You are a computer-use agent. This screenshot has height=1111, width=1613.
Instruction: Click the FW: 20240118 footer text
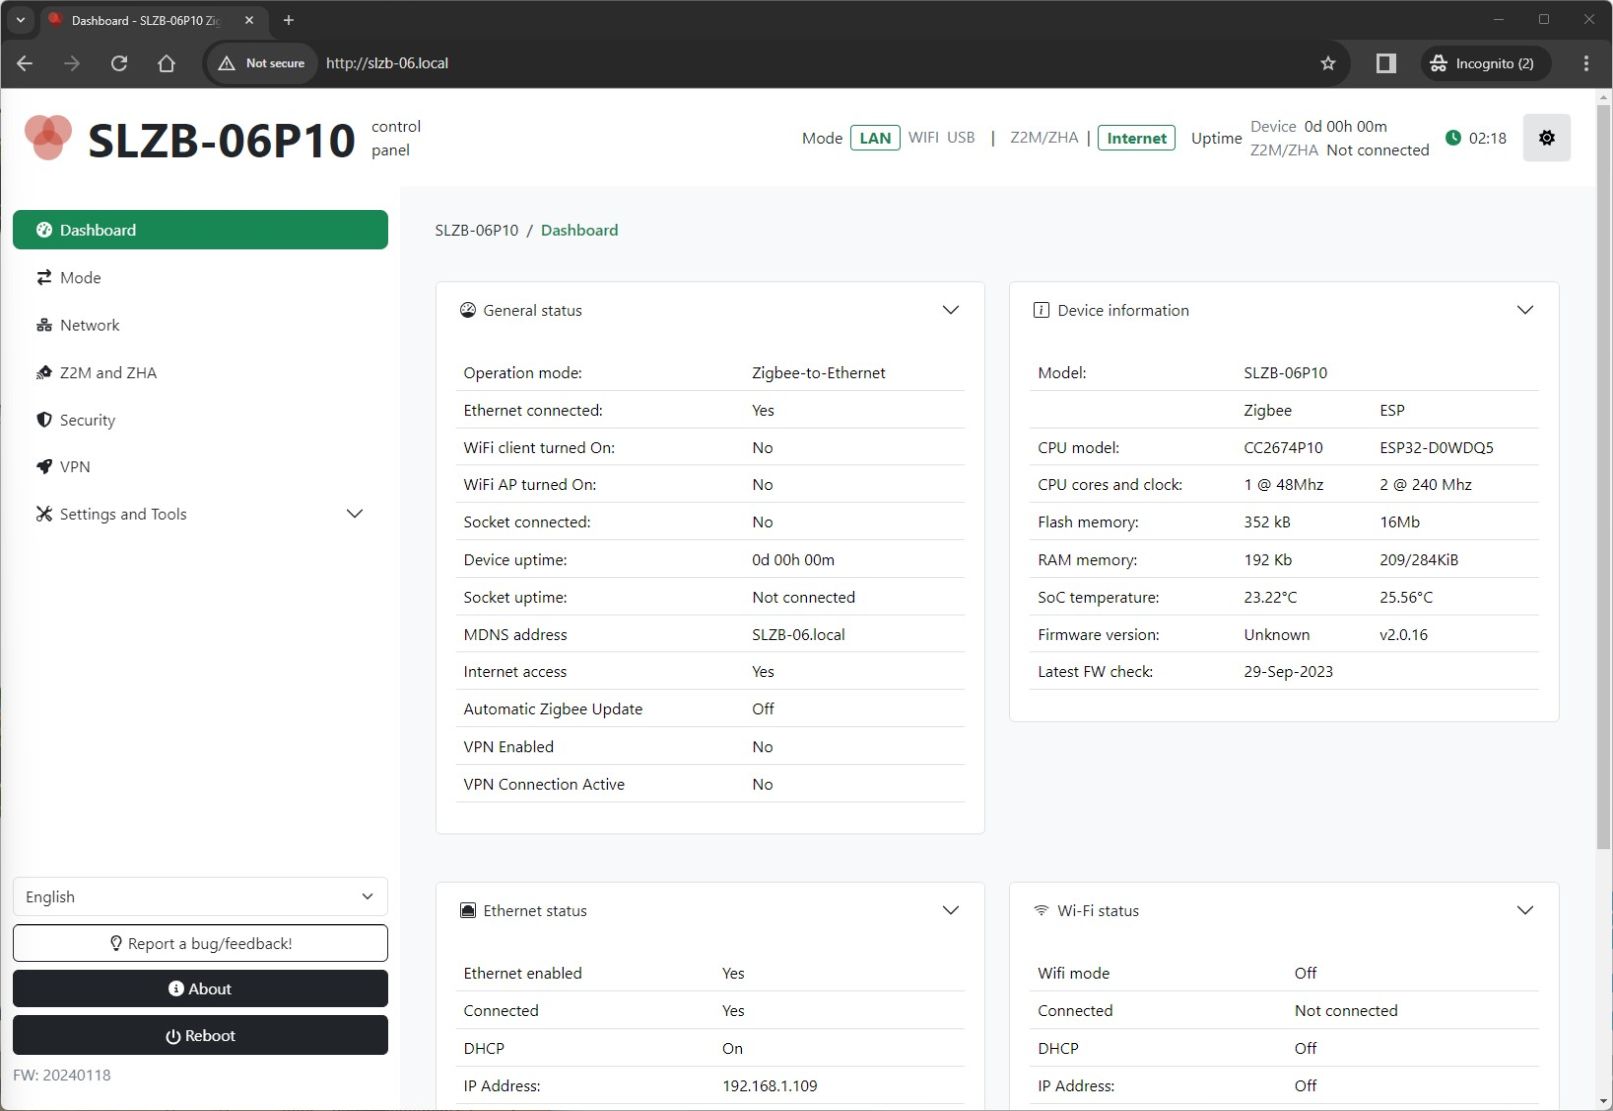click(62, 1075)
